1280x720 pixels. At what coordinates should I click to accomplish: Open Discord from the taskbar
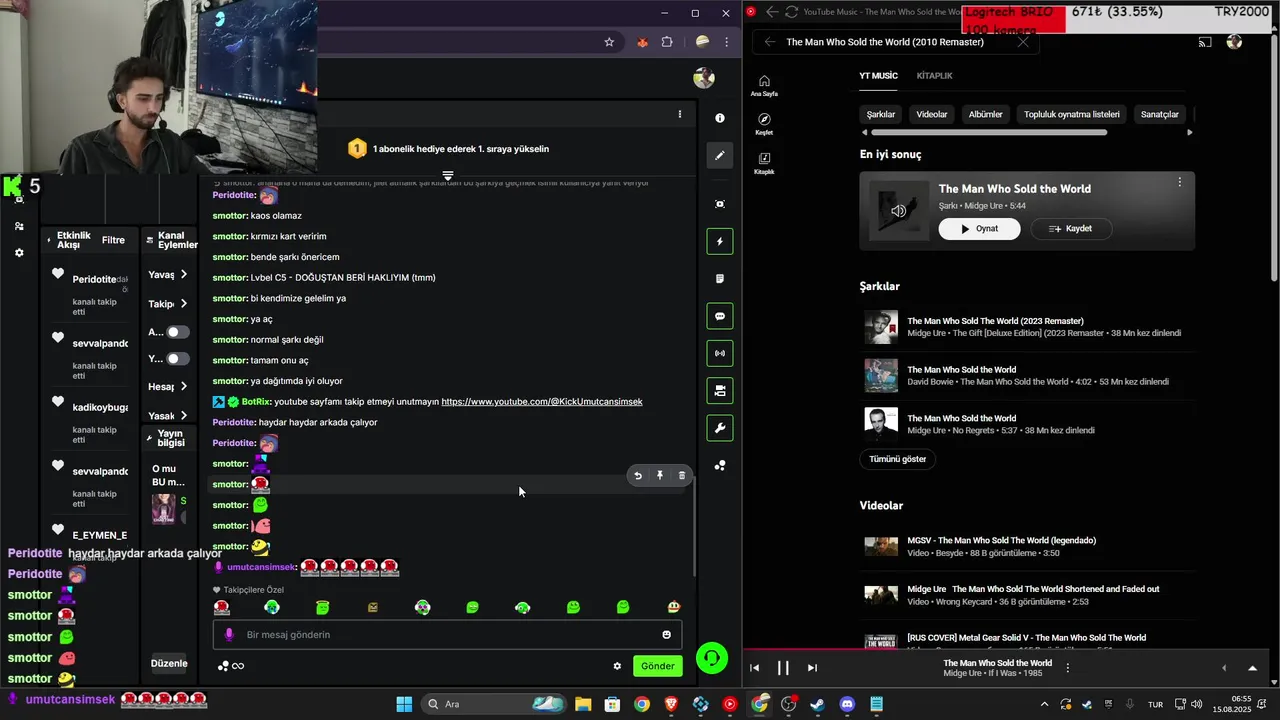click(x=847, y=704)
